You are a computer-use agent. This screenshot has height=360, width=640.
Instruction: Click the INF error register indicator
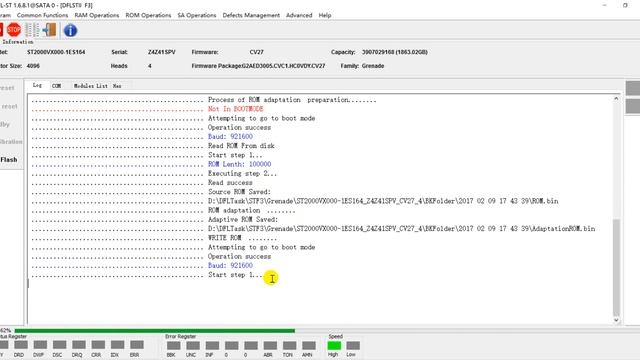point(212,346)
